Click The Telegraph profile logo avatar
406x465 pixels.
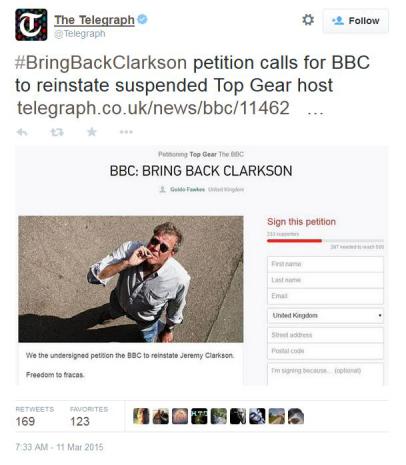tap(31, 25)
